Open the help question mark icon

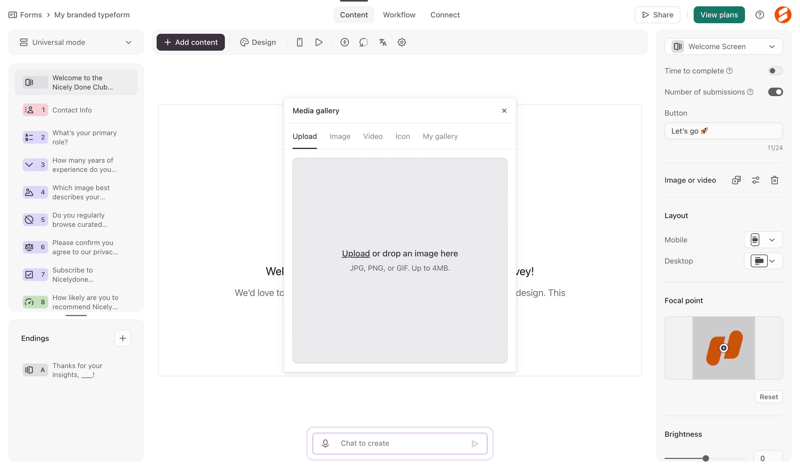coord(760,15)
